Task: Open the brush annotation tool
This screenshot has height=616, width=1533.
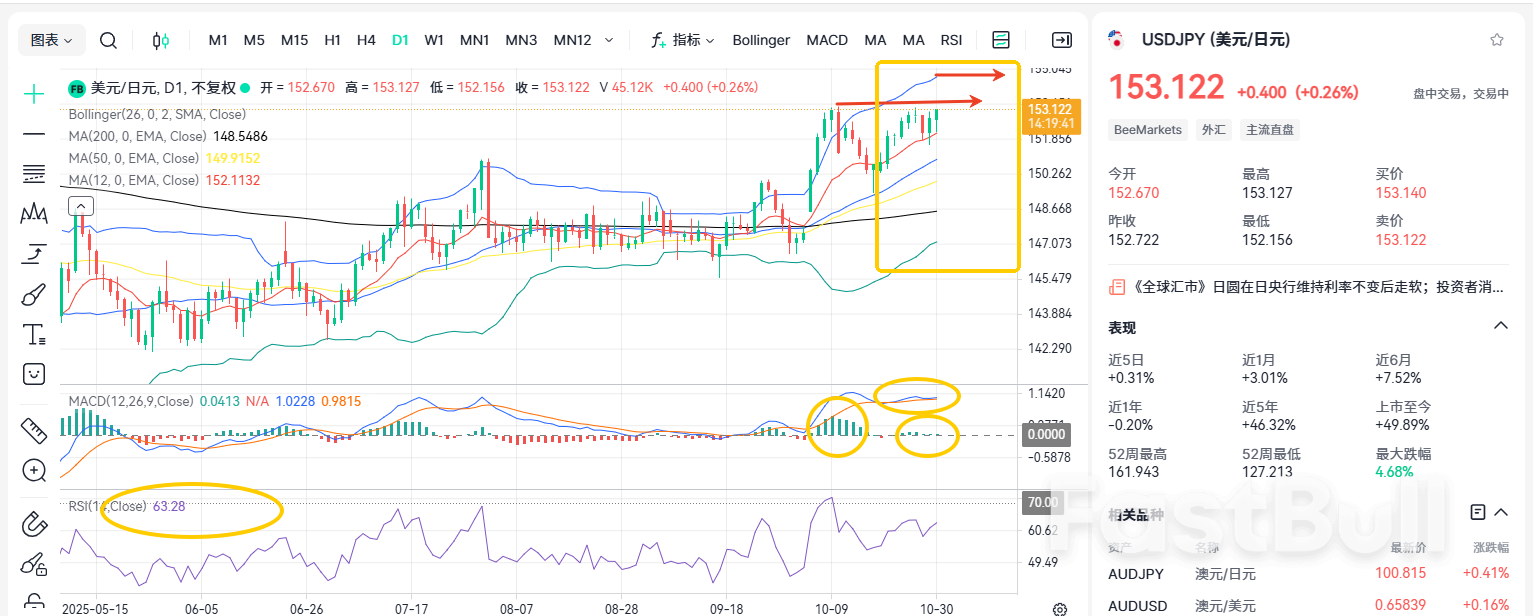Action: (x=33, y=293)
